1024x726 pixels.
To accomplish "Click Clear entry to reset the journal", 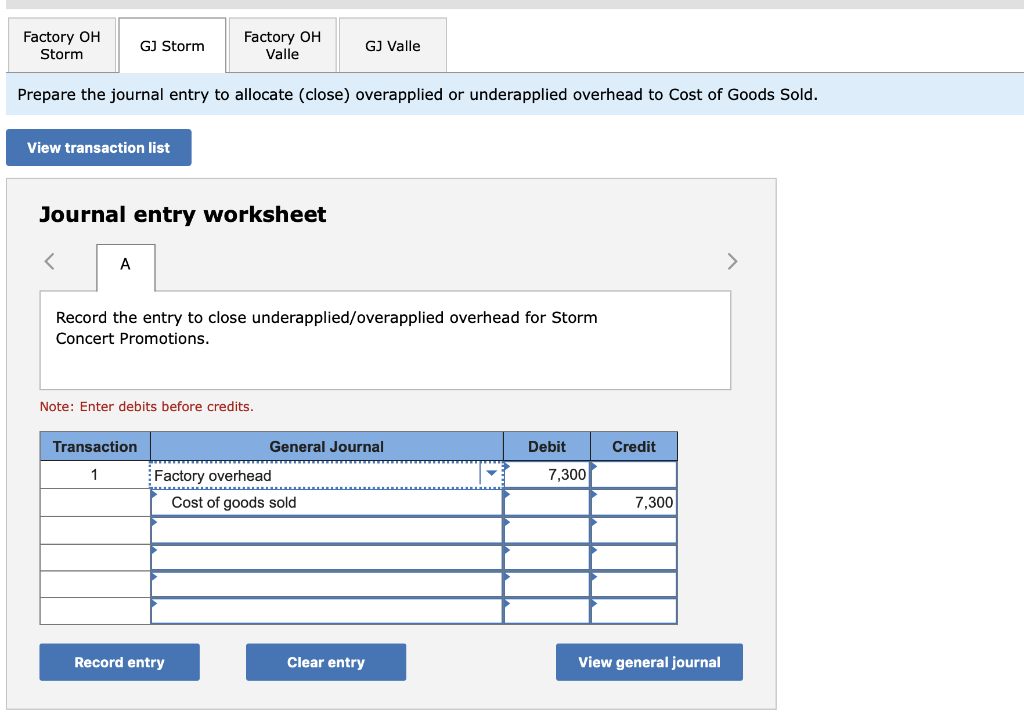I will pos(326,662).
